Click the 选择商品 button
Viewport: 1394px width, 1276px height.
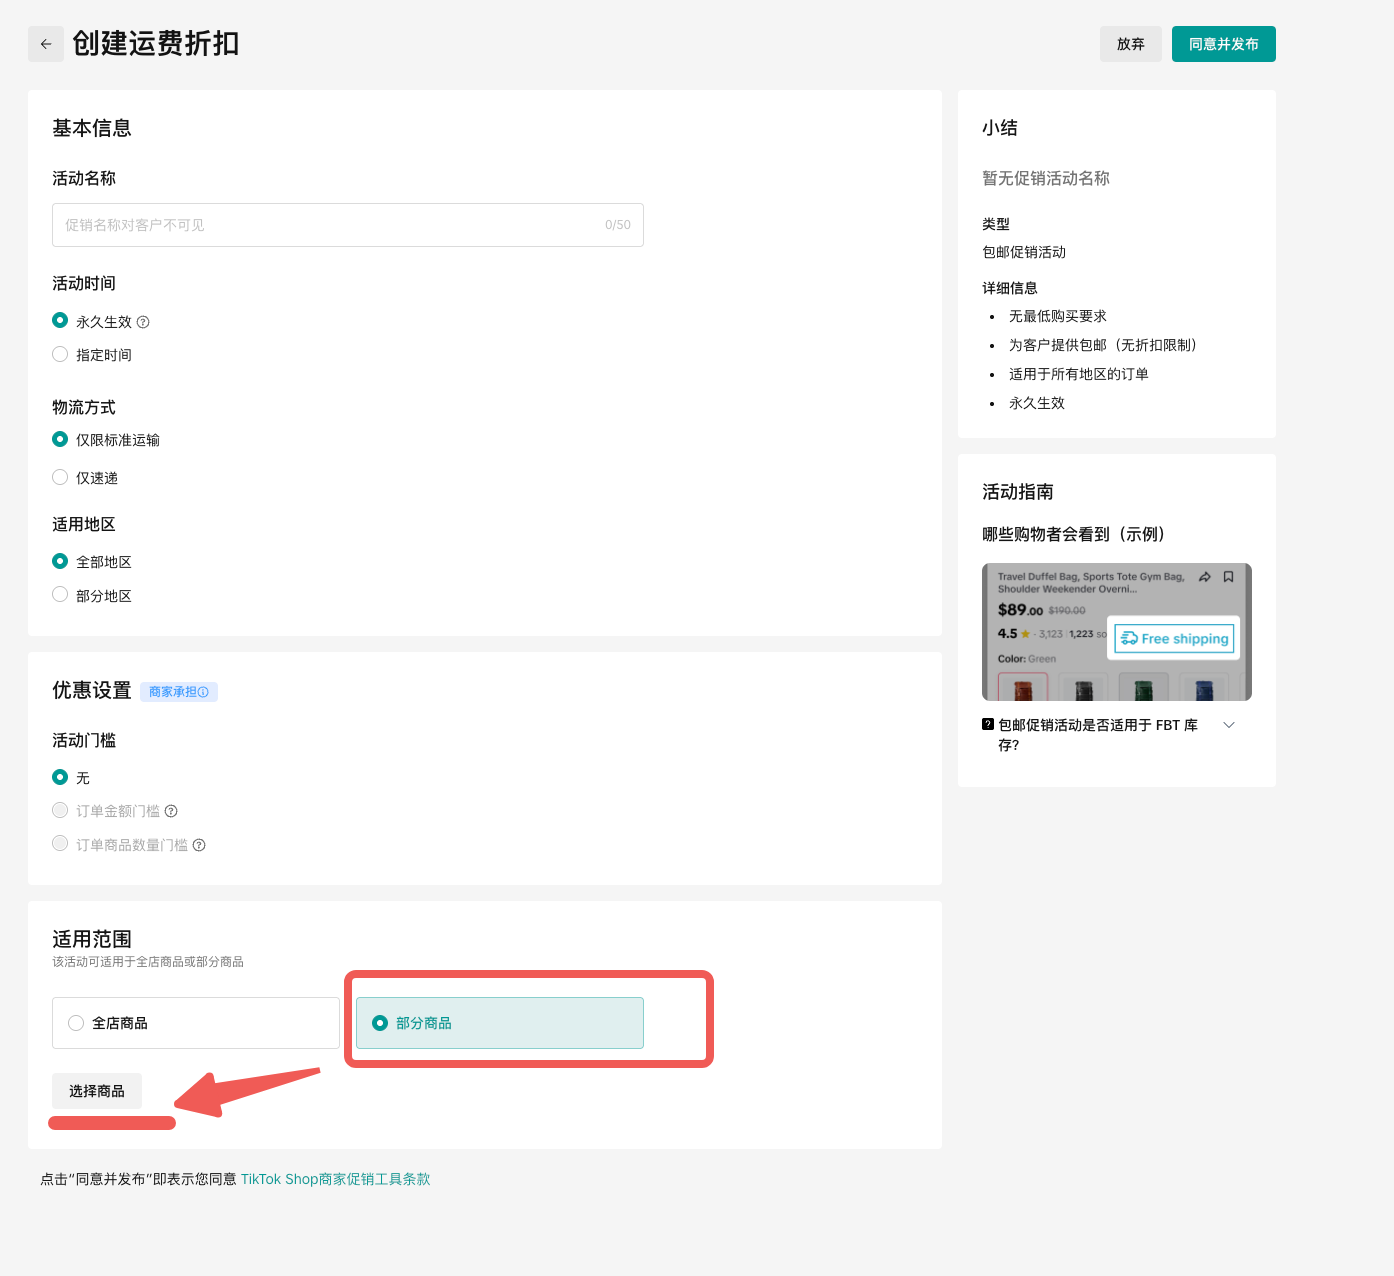click(x=97, y=1091)
